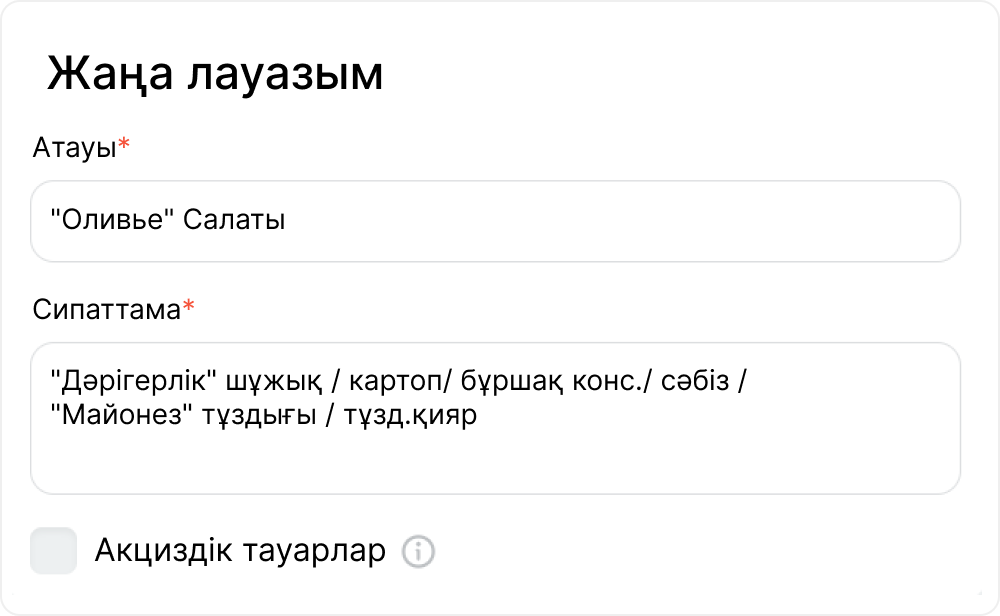Click the red asterisk next to Атауы

tap(124, 146)
